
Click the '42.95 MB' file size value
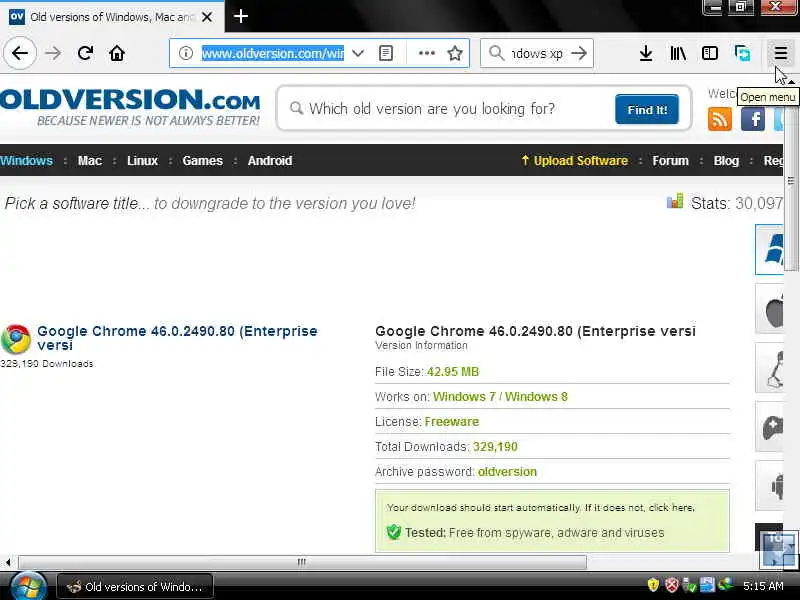(x=453, y=372)
